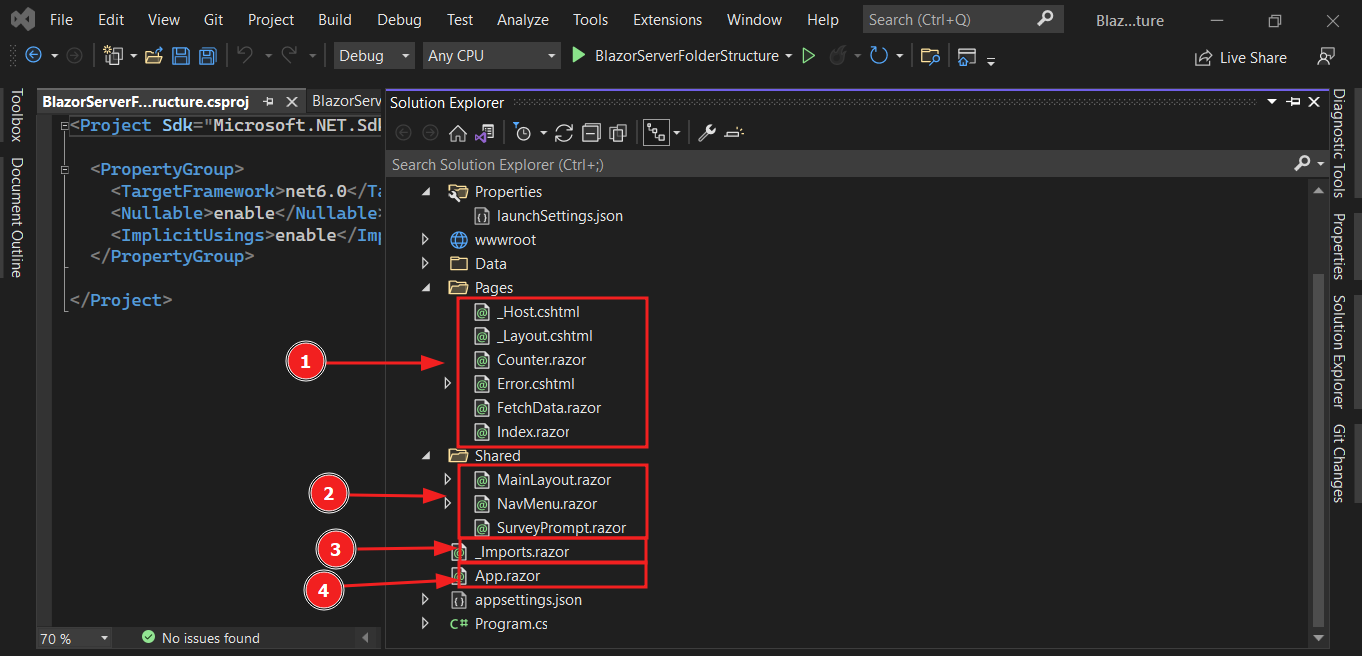Click the Save All icon
Screen dimensions: 1362x656
[208, 56]
